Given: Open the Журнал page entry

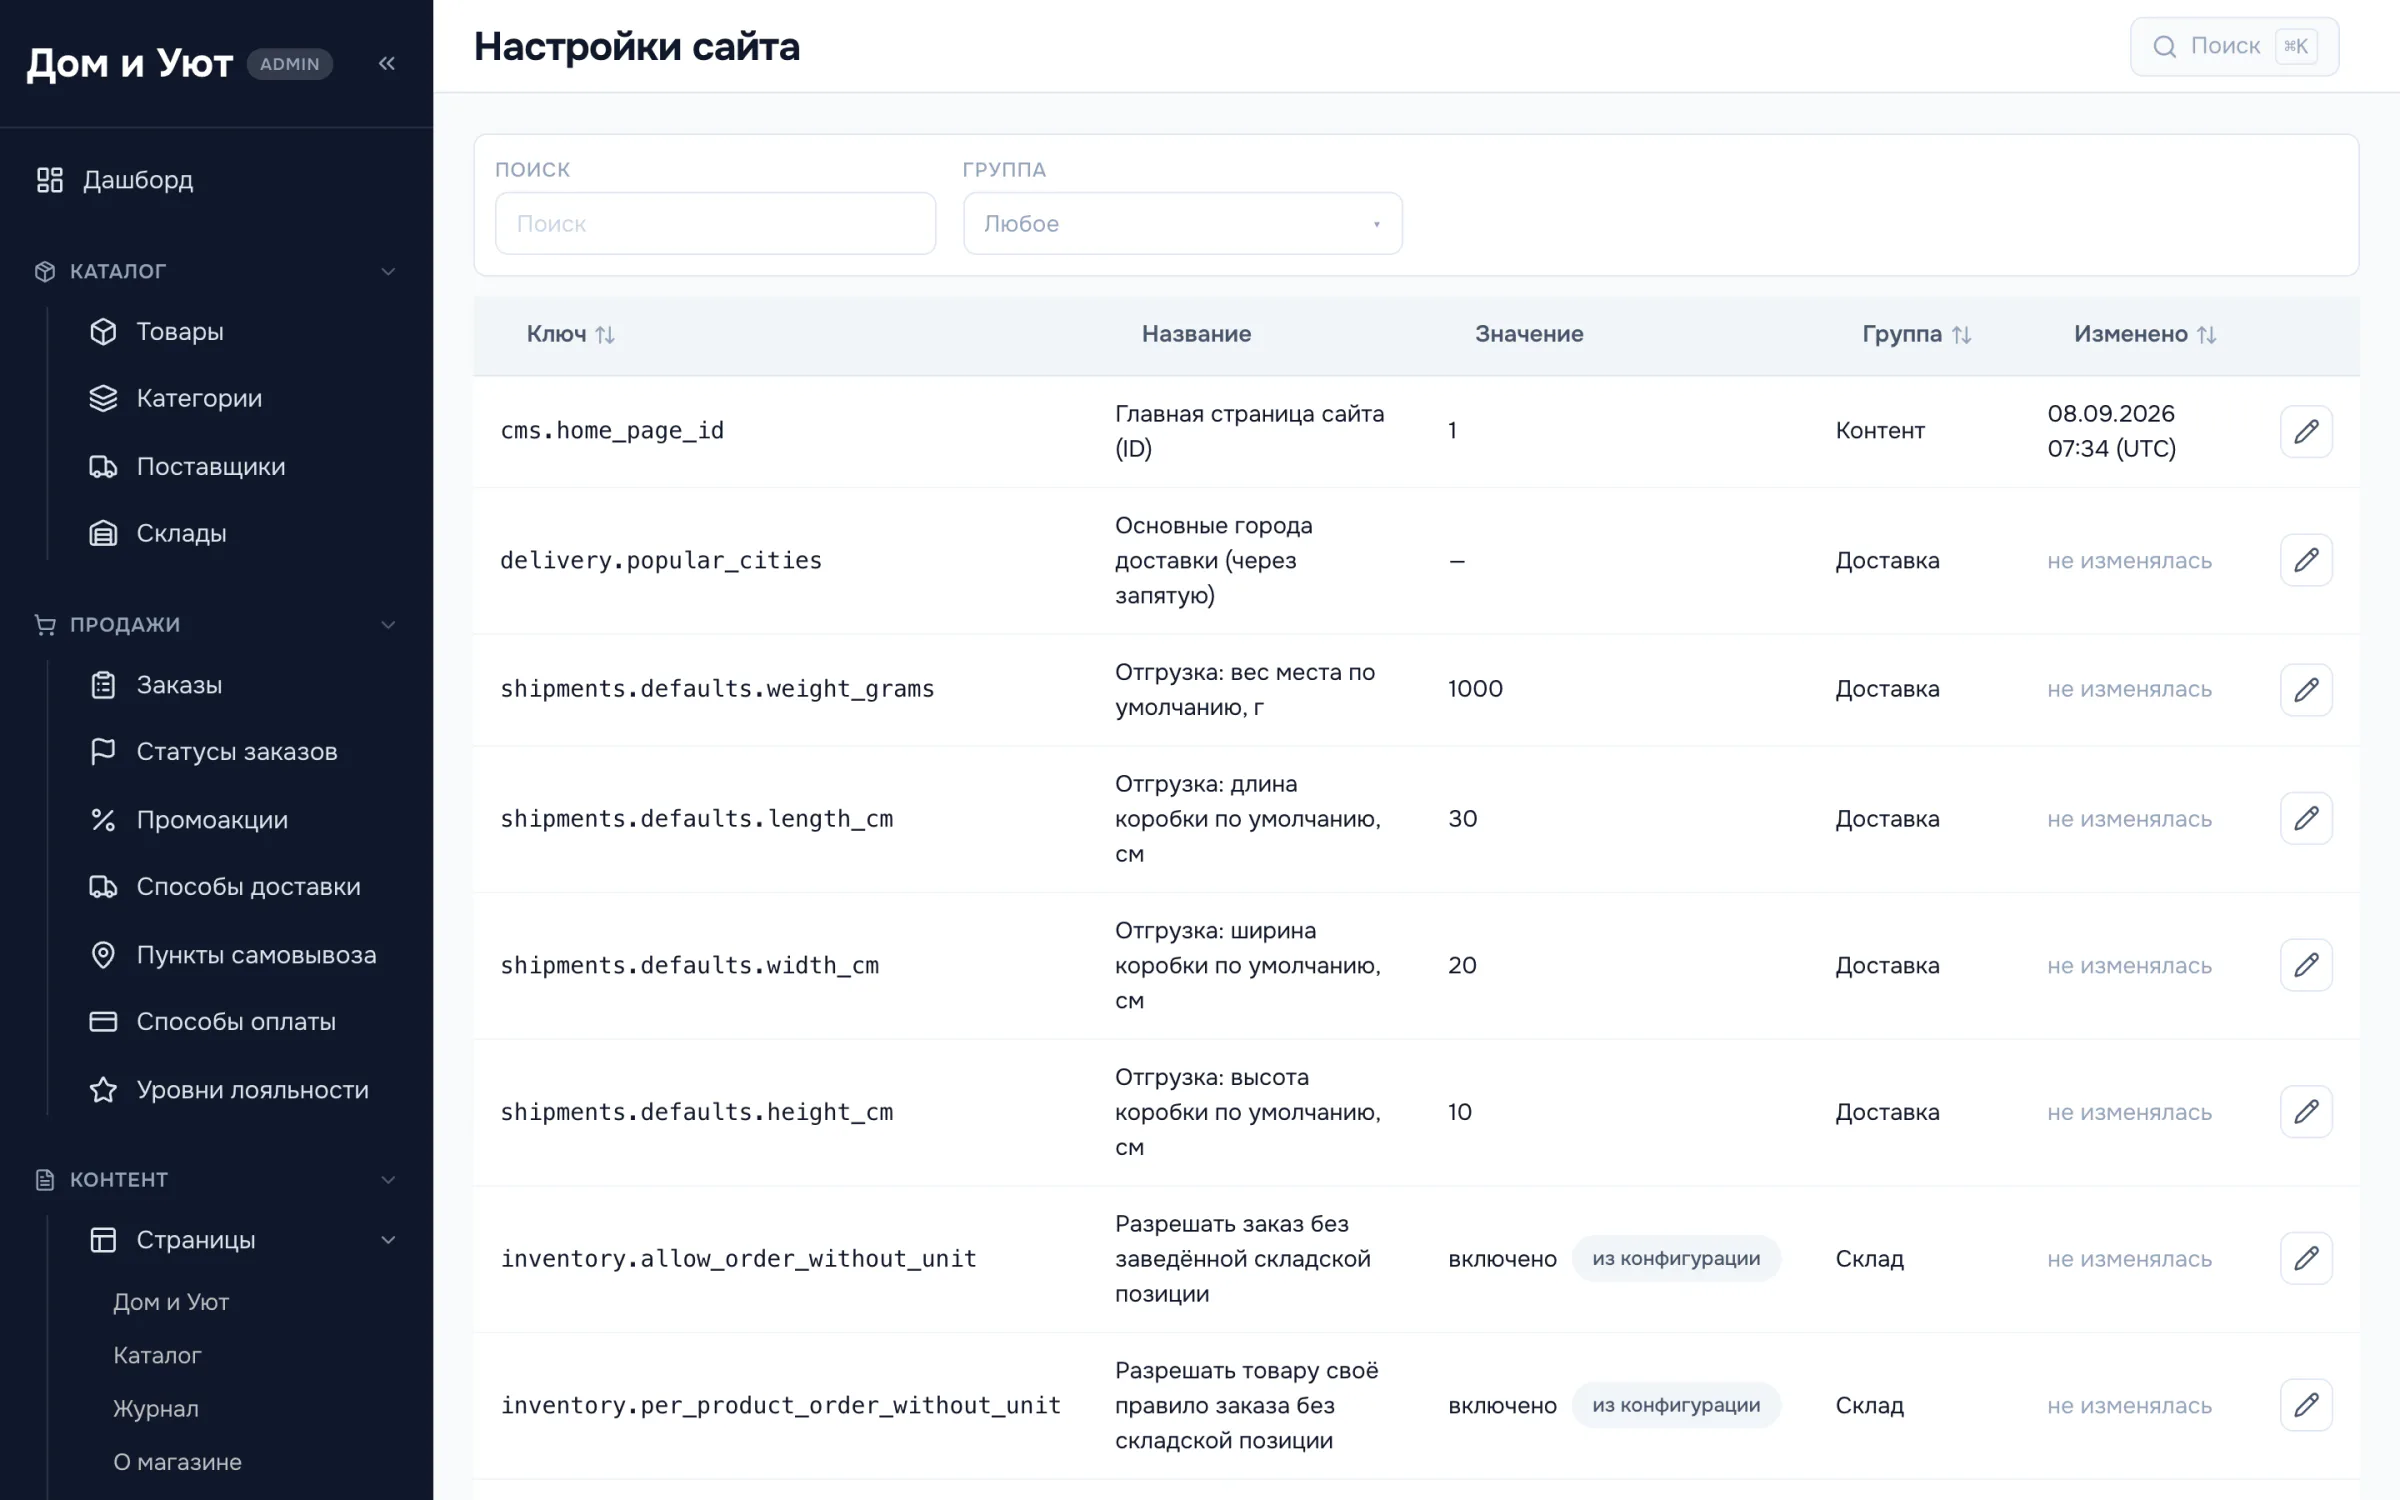Looking at the screenshot, I should click(156, 1408).
